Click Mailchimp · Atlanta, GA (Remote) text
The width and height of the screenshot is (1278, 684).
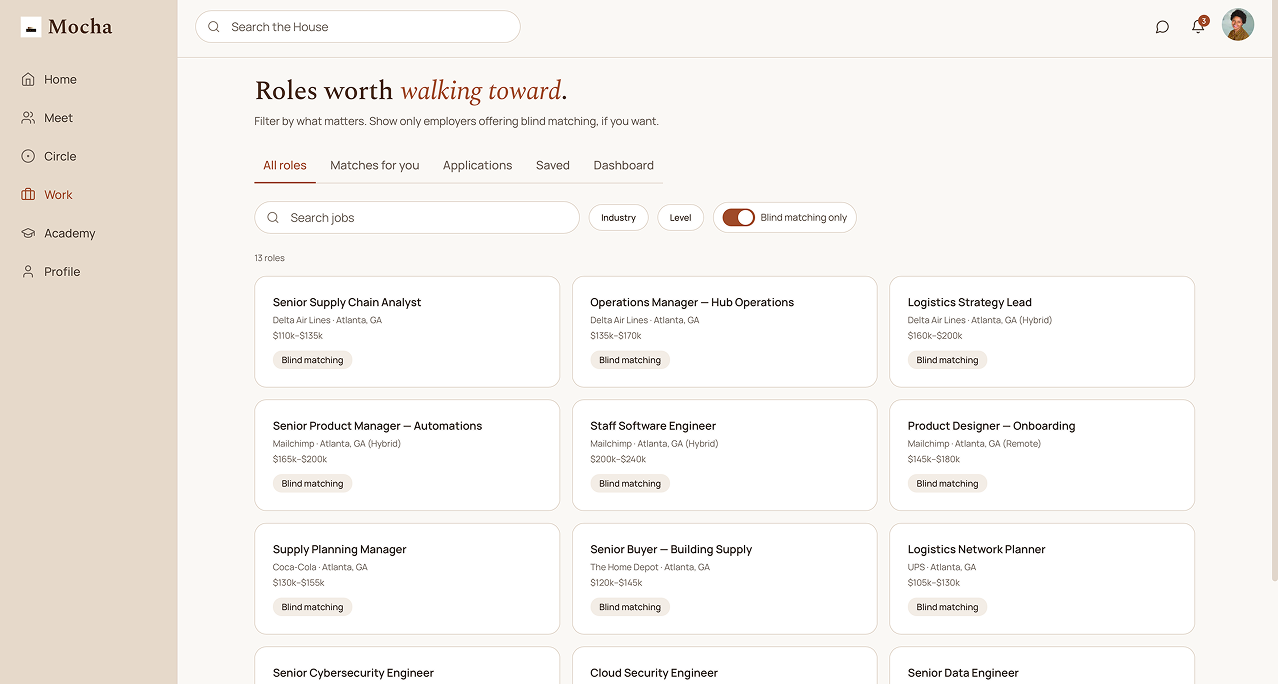tap(974, 444)
